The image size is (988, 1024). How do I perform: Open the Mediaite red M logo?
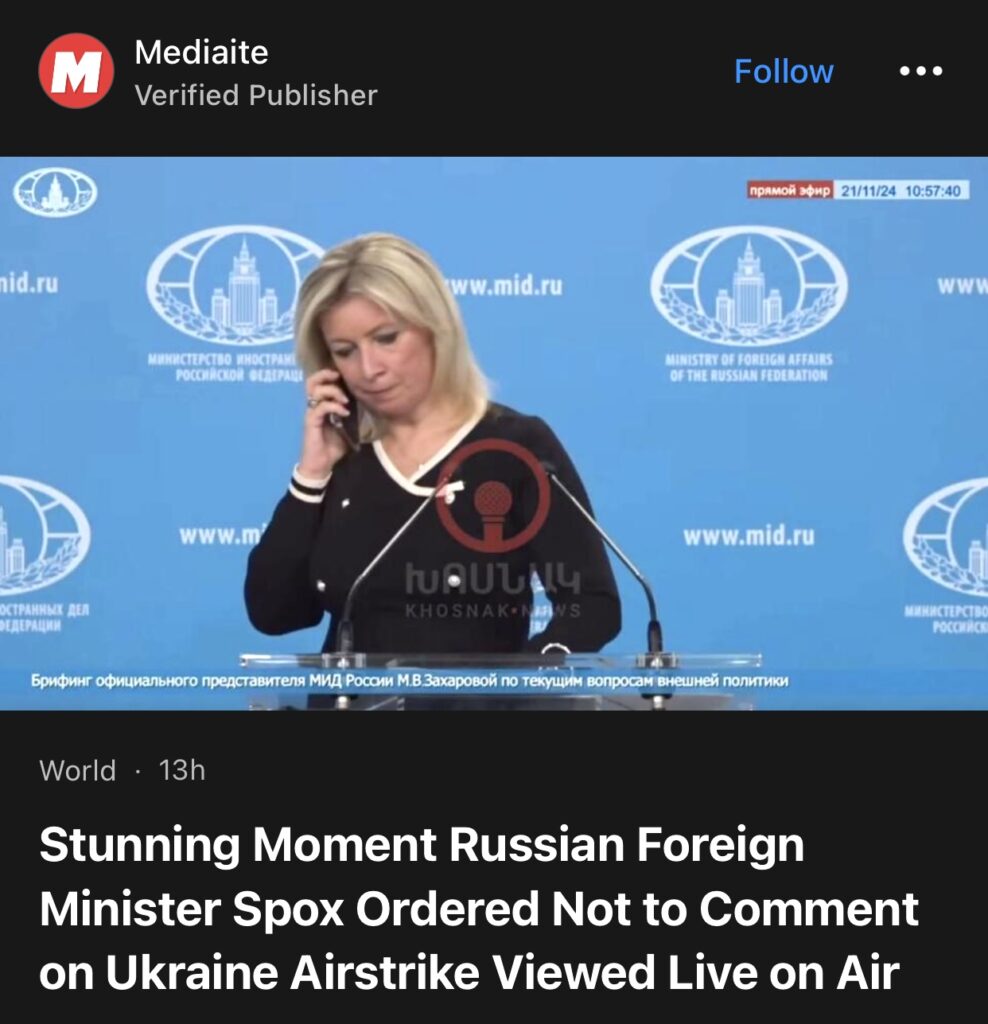coord(76,71)
